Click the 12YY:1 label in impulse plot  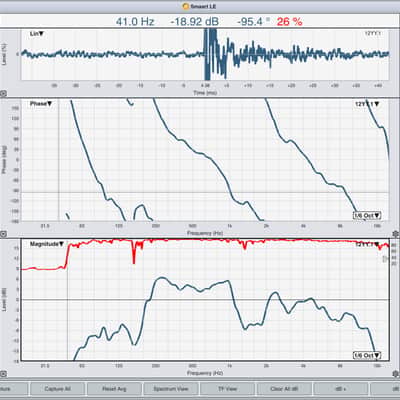coord(373,34)
